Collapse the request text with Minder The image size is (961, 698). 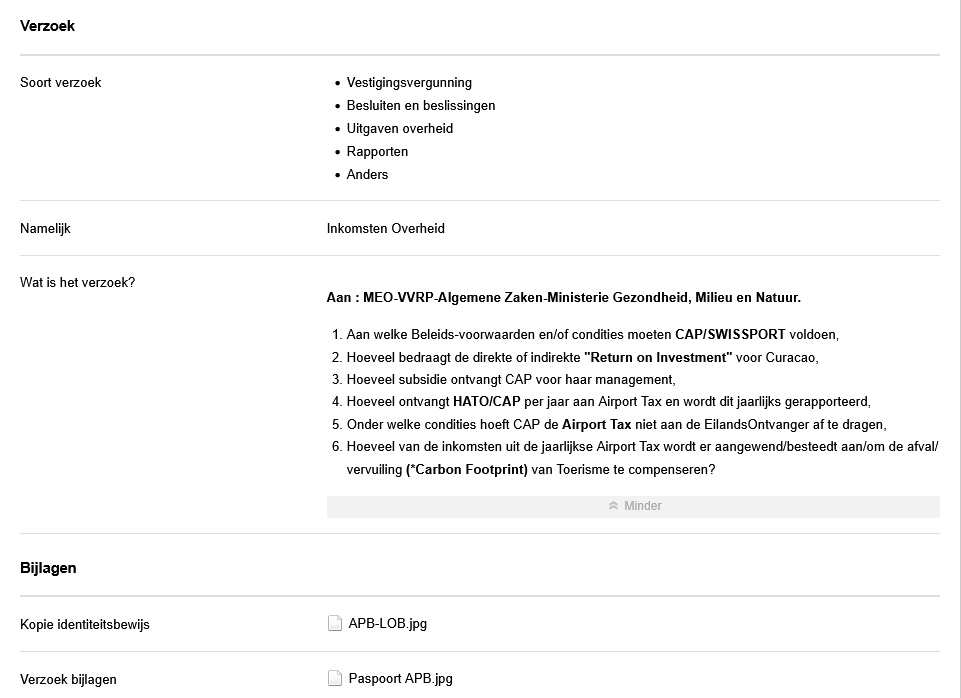tap(633, 506)
